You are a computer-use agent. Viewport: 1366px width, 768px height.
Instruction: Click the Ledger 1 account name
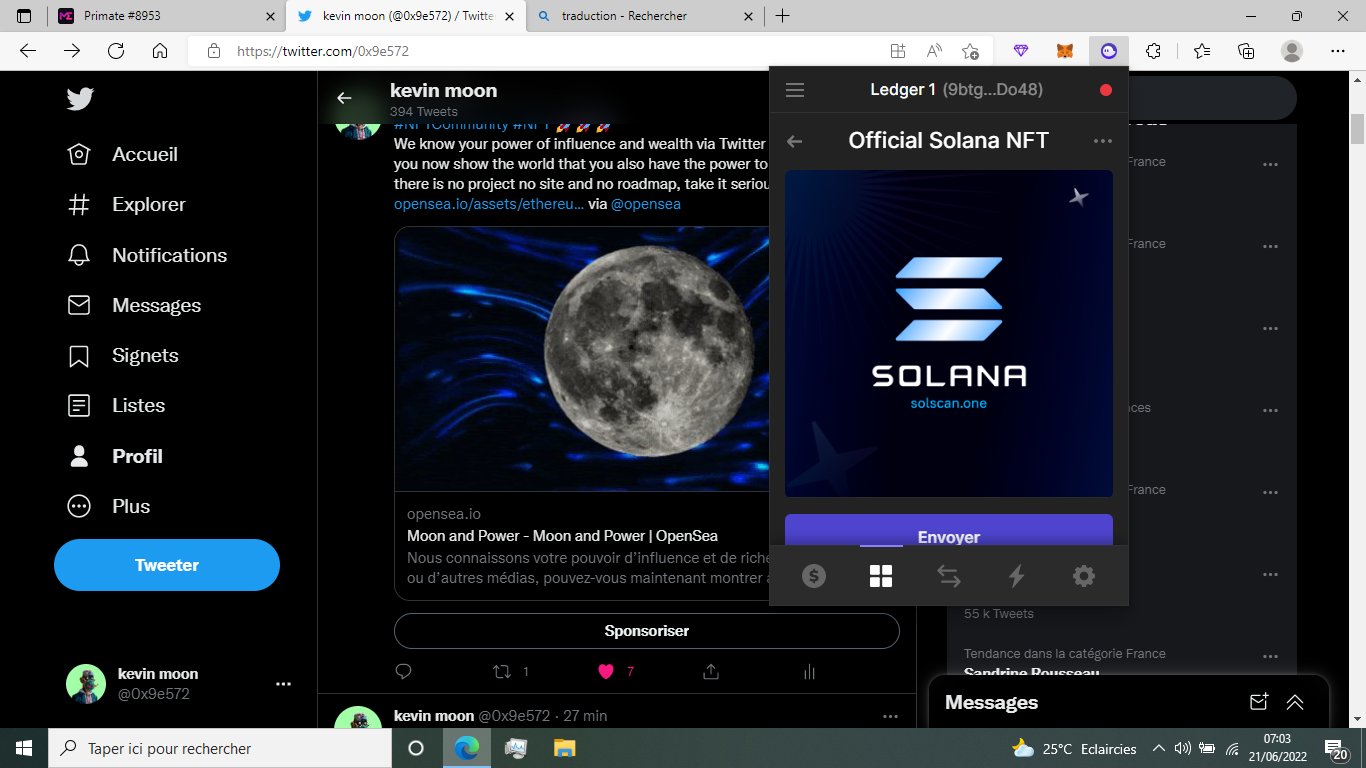[903, 90]
